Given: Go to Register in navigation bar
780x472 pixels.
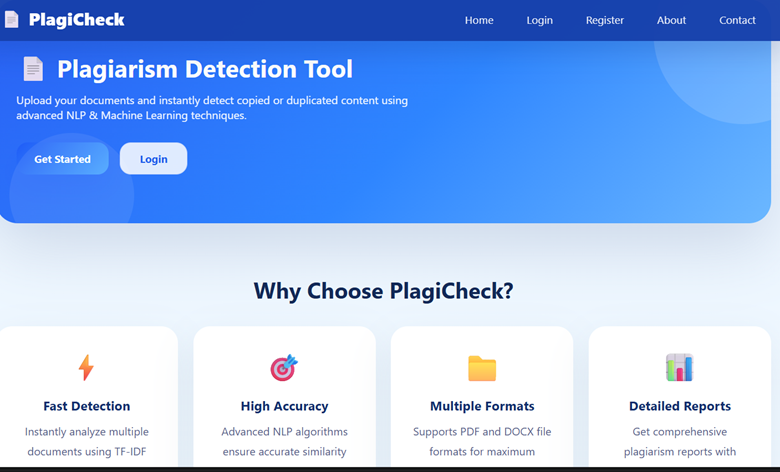Looking at the screenshot, I should 604,20.
